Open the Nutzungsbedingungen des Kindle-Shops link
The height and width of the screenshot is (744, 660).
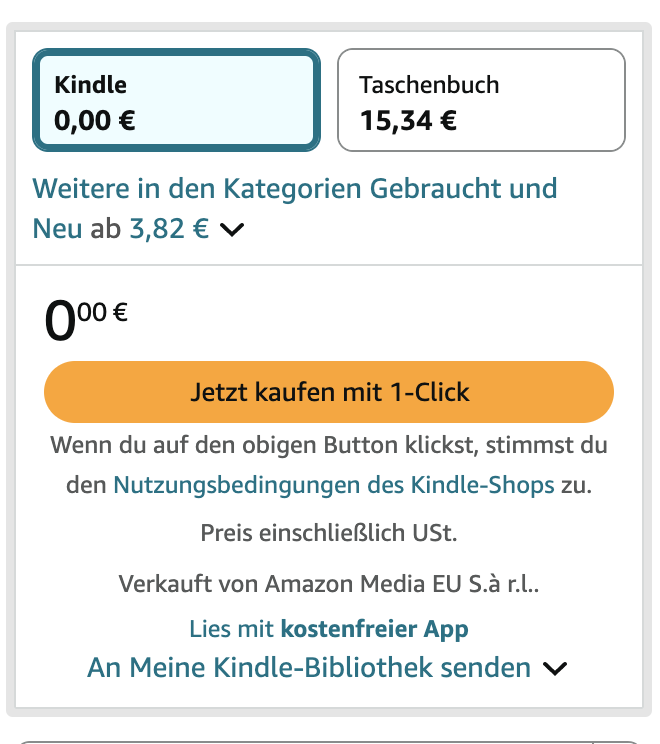333,486
